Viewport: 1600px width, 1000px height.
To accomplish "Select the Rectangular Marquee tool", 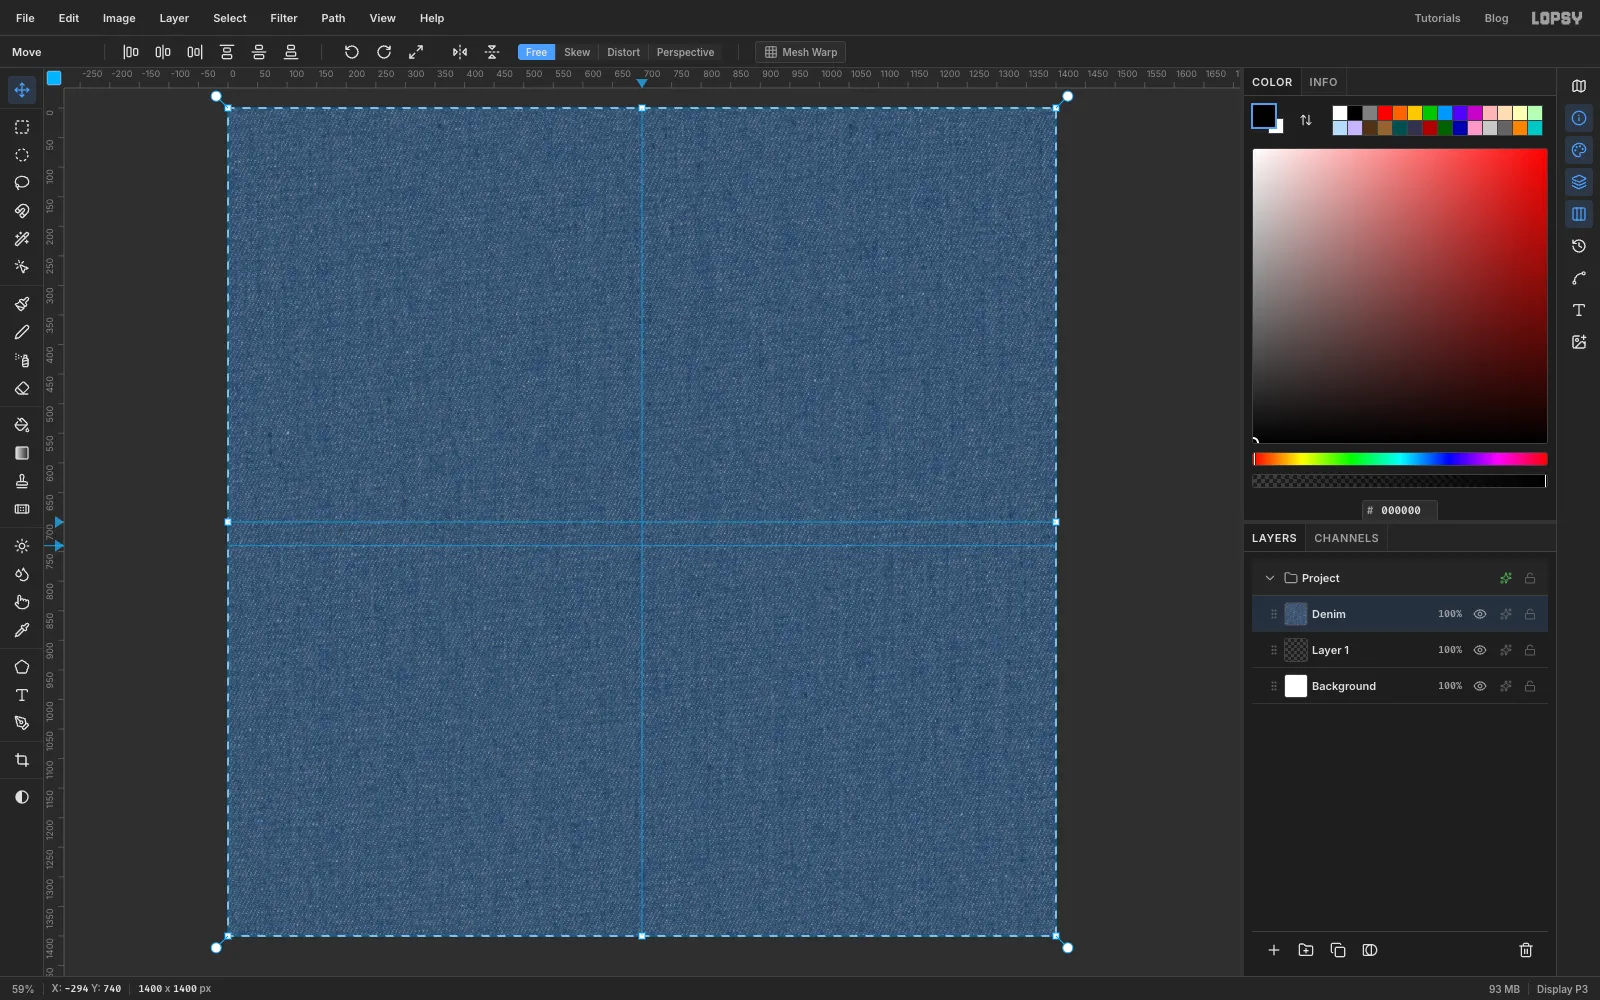I will coord(21,127).
